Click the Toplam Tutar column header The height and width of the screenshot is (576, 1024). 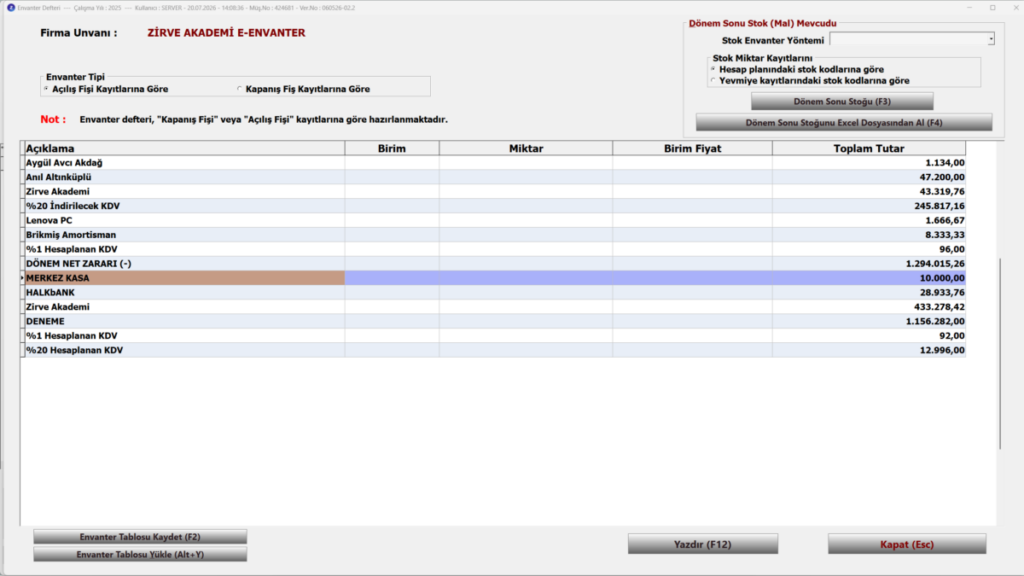coord(869,148)
